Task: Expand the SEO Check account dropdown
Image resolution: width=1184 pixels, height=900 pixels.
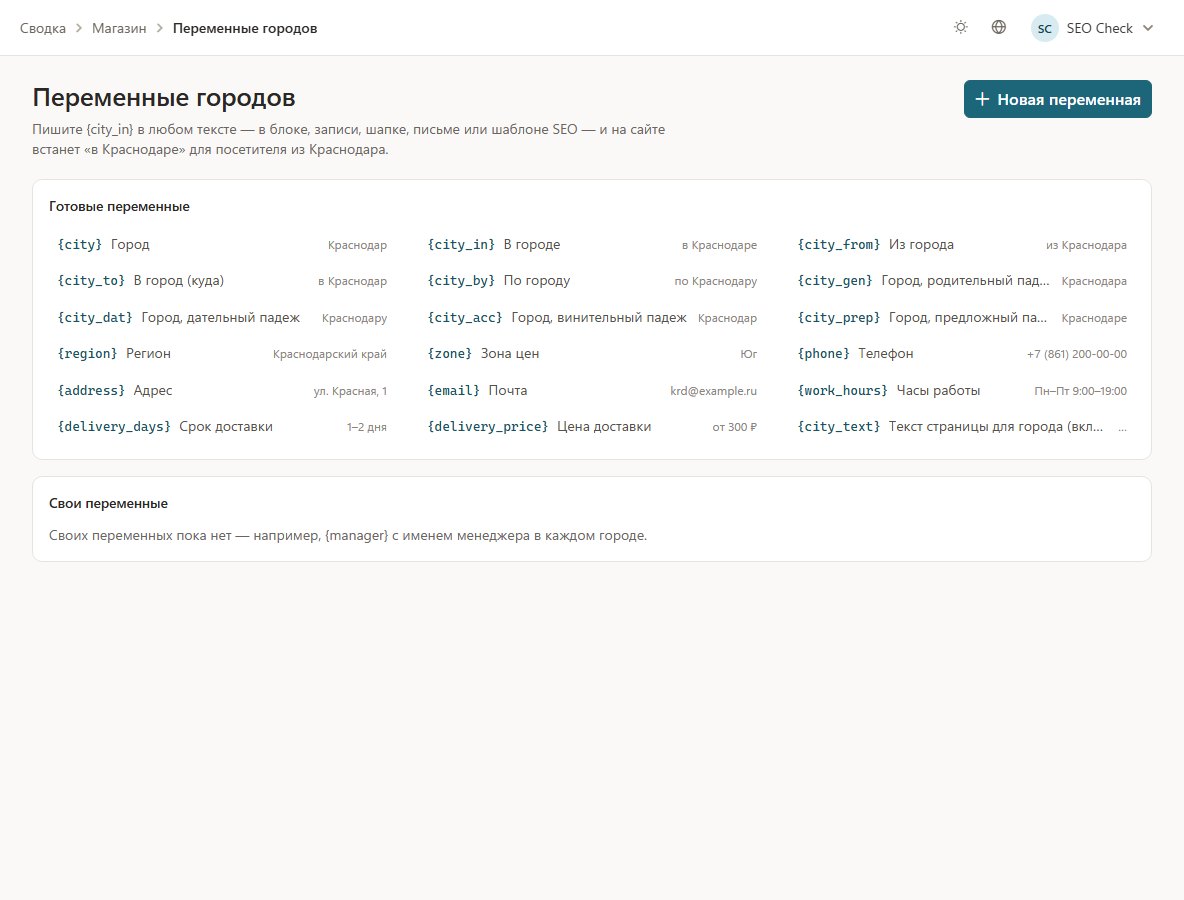Action: click(x=1092, y=28)
